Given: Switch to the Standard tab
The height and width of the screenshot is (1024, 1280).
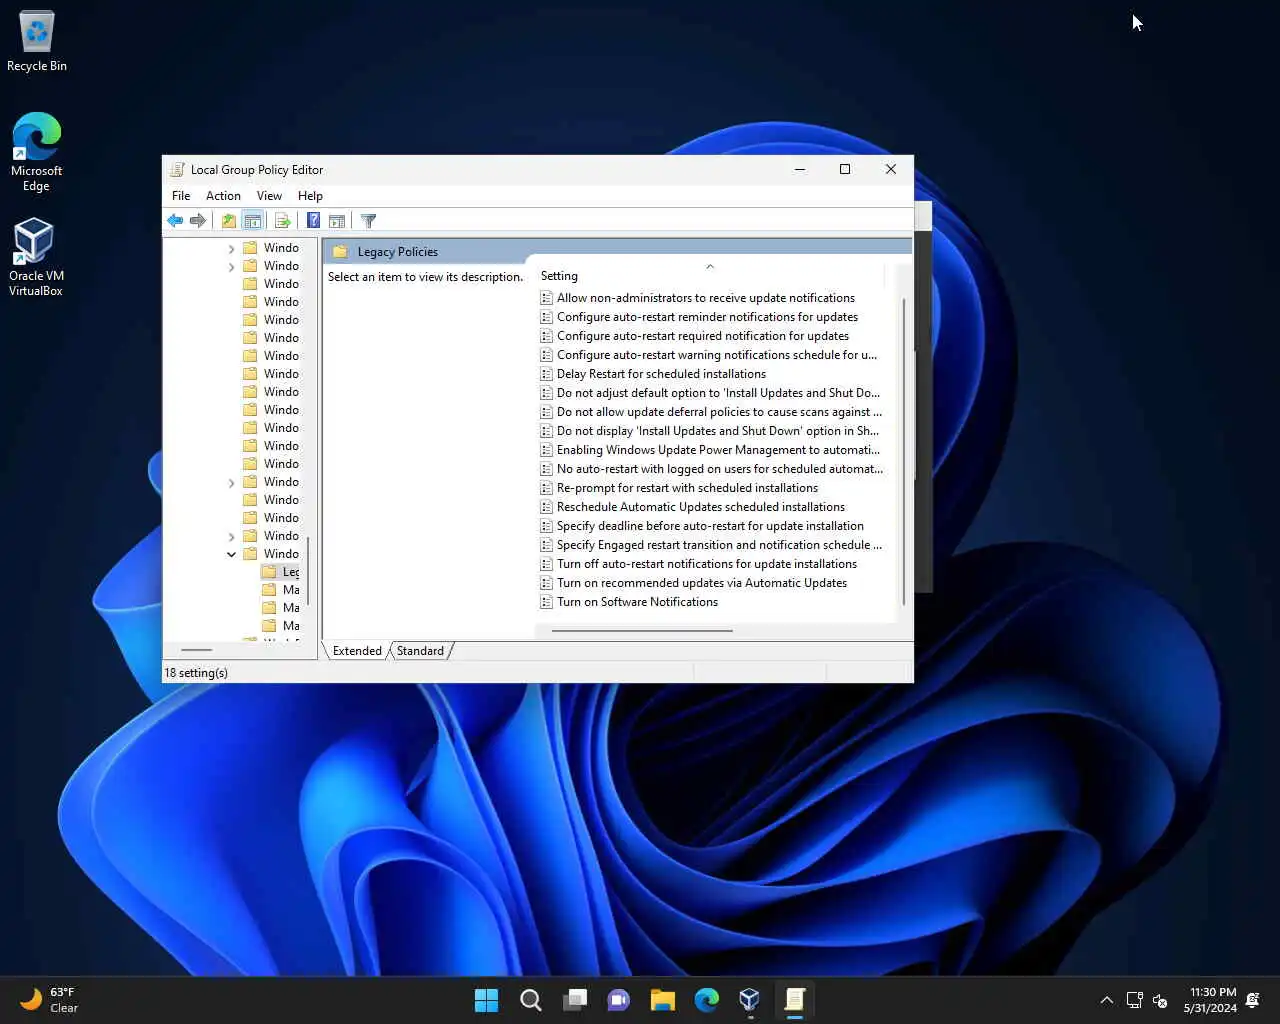Looking at the screenshot, I should pos(420,651).
